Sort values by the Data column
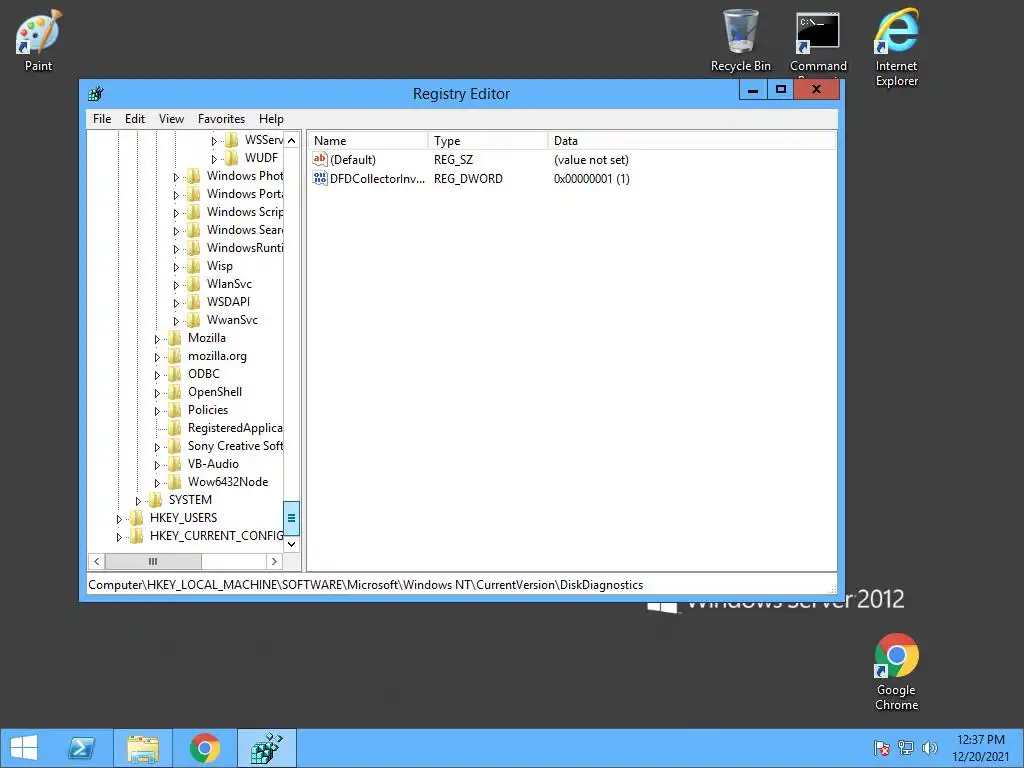Image resolution: width=1024 pixels, height=768 pixels. pyautogui.click(x=692, y=140)
